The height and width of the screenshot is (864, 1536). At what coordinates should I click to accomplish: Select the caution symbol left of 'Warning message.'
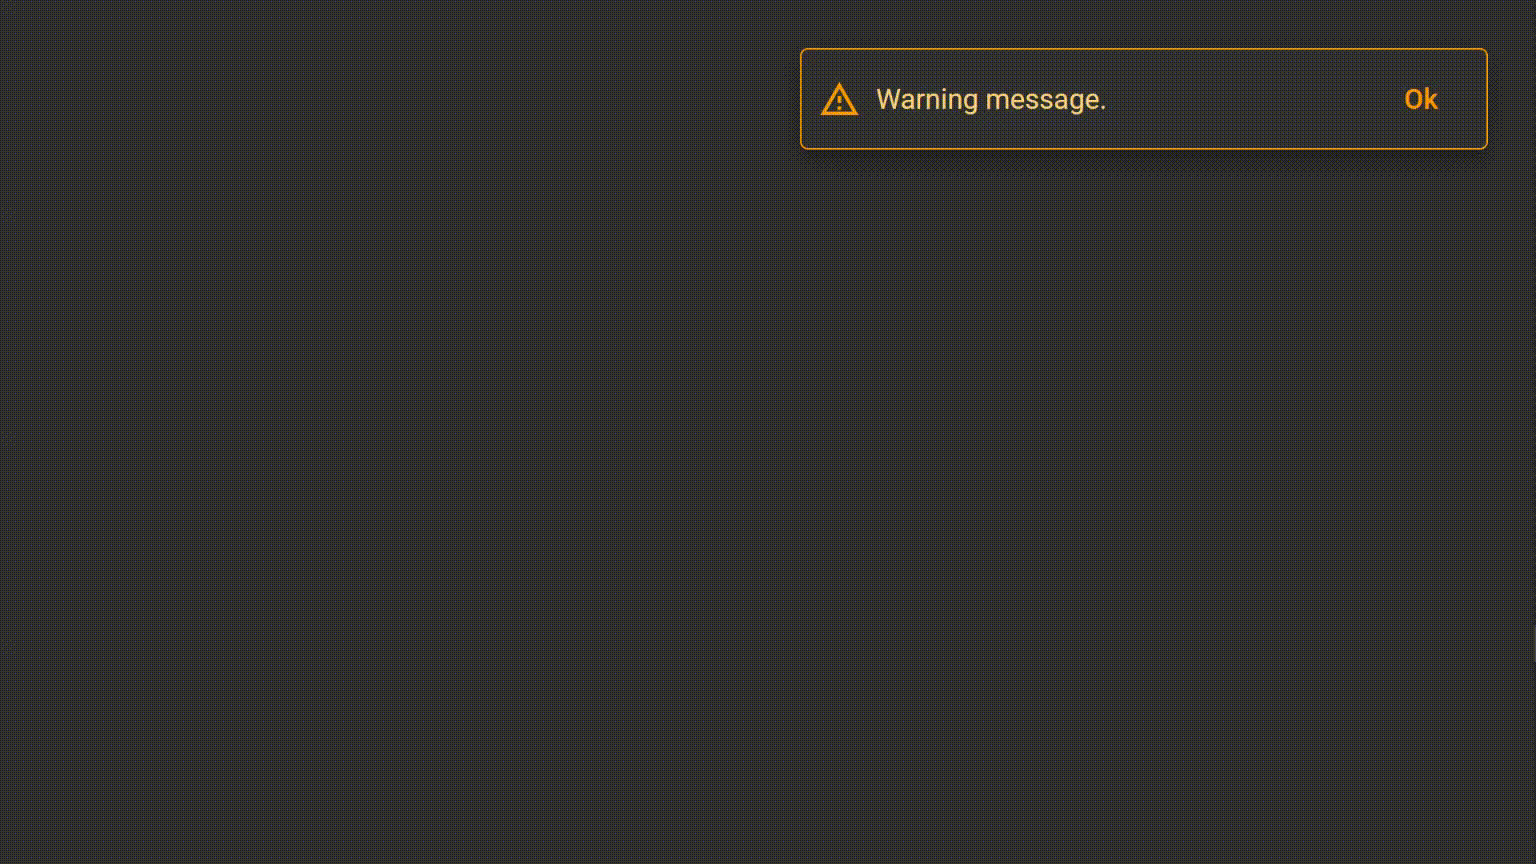point(839,99)
